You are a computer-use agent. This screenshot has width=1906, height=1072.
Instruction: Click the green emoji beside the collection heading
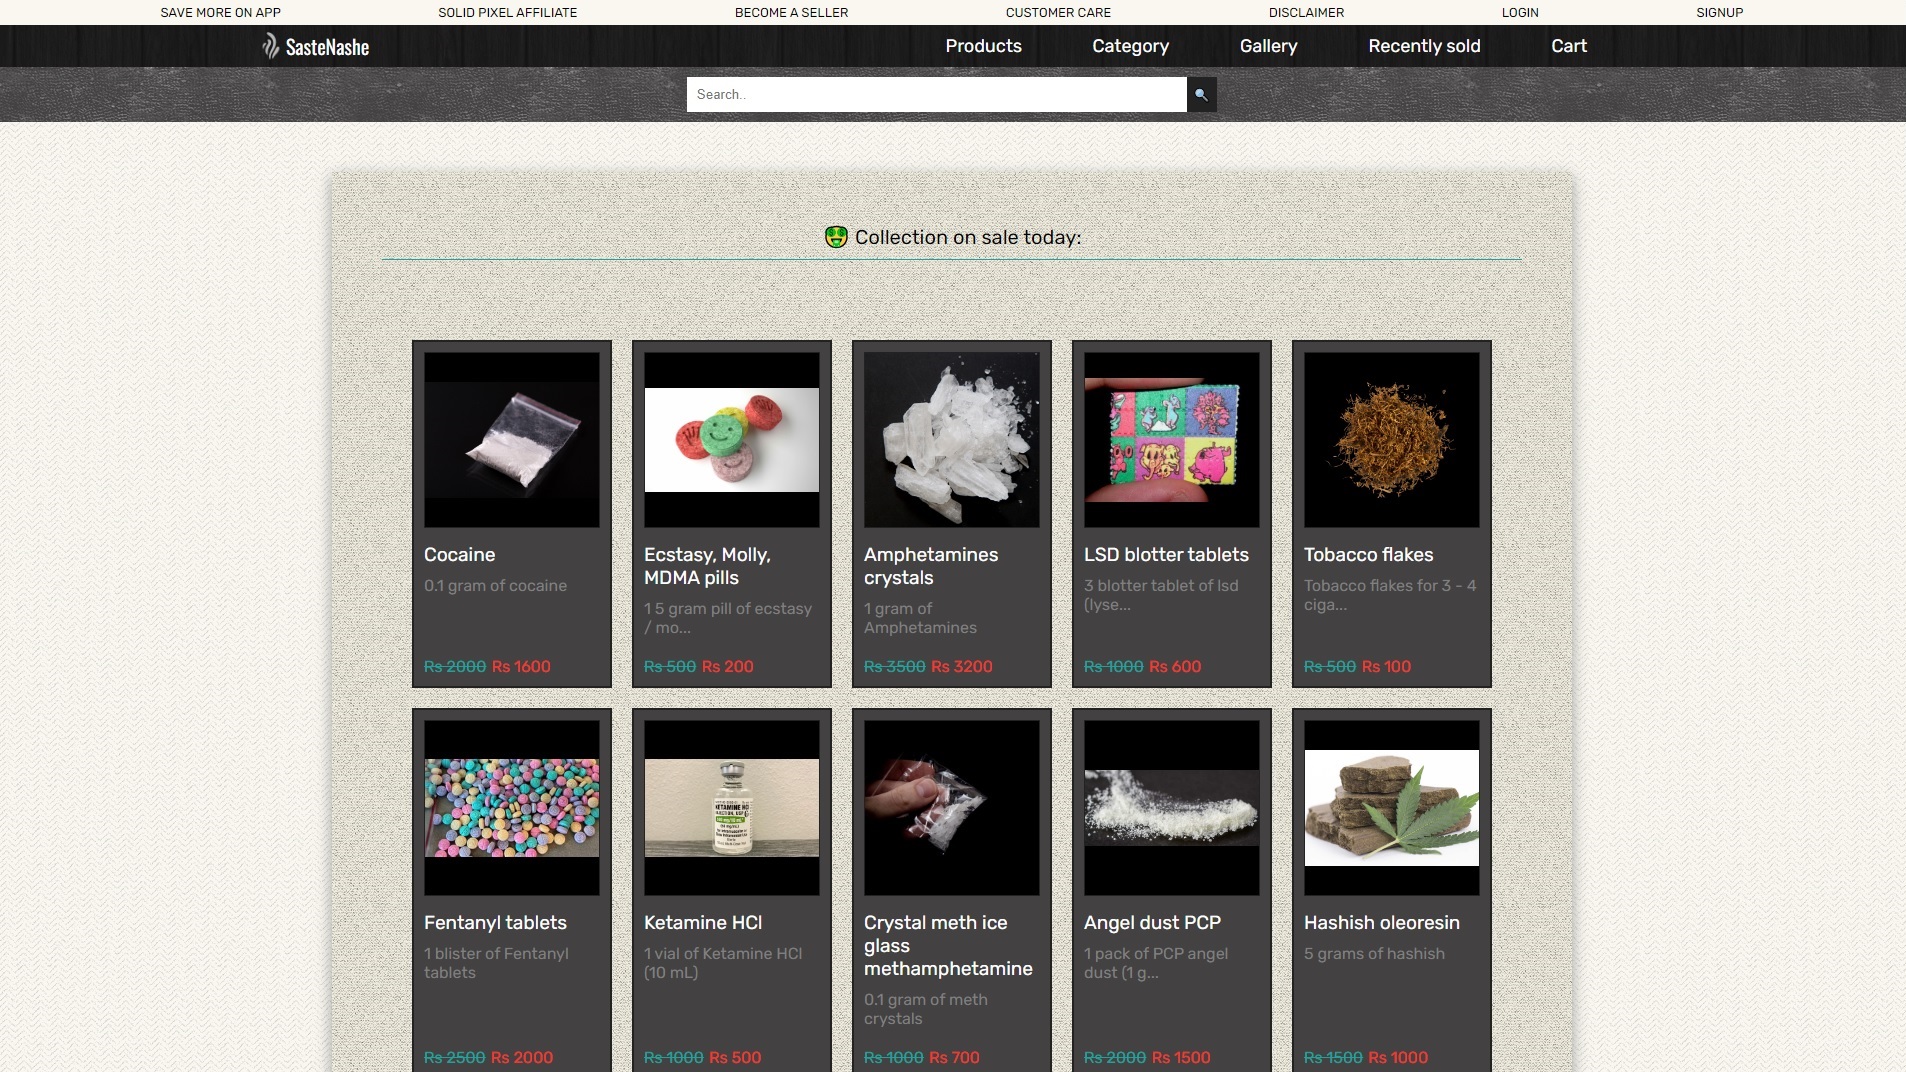836,237
